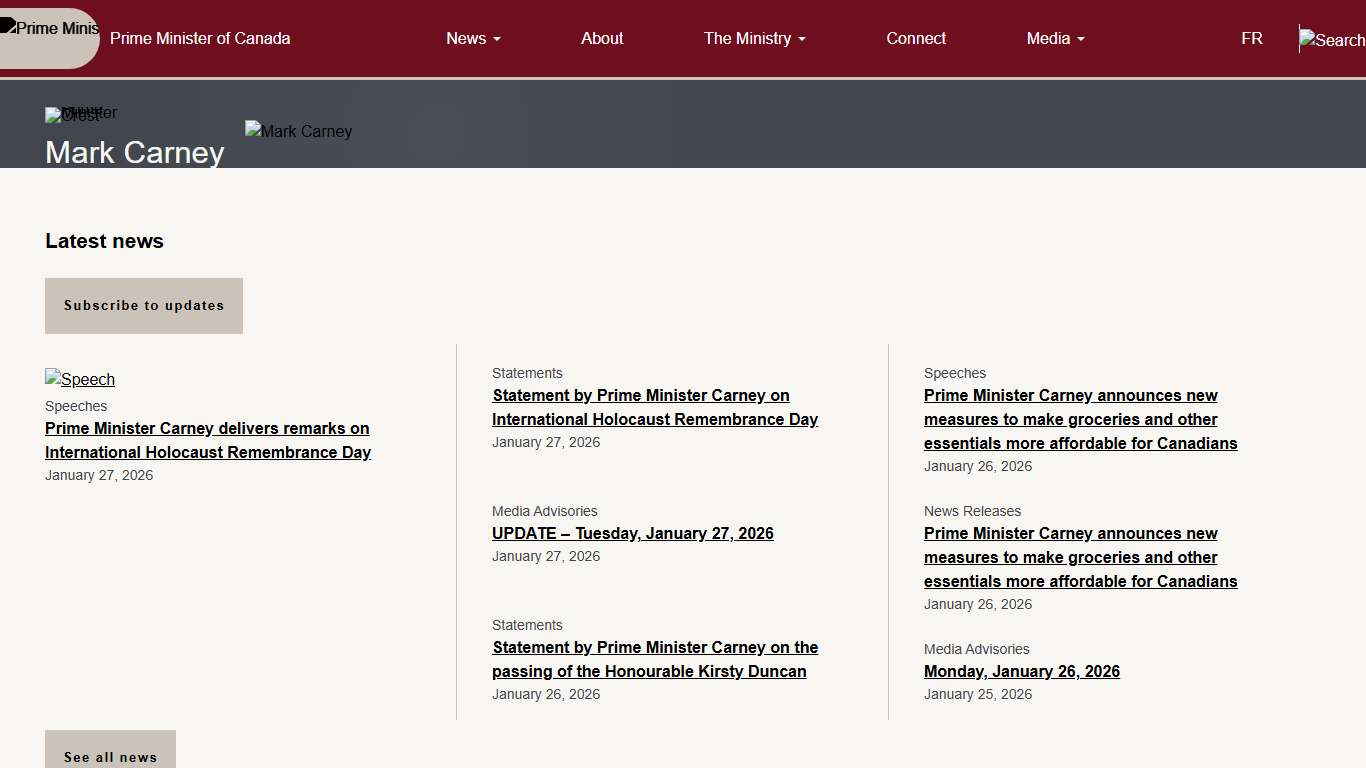The width and height of the screenshot is (1366, 768).
Task: Expand the News dropdown menu
Action: pos(473,38)
